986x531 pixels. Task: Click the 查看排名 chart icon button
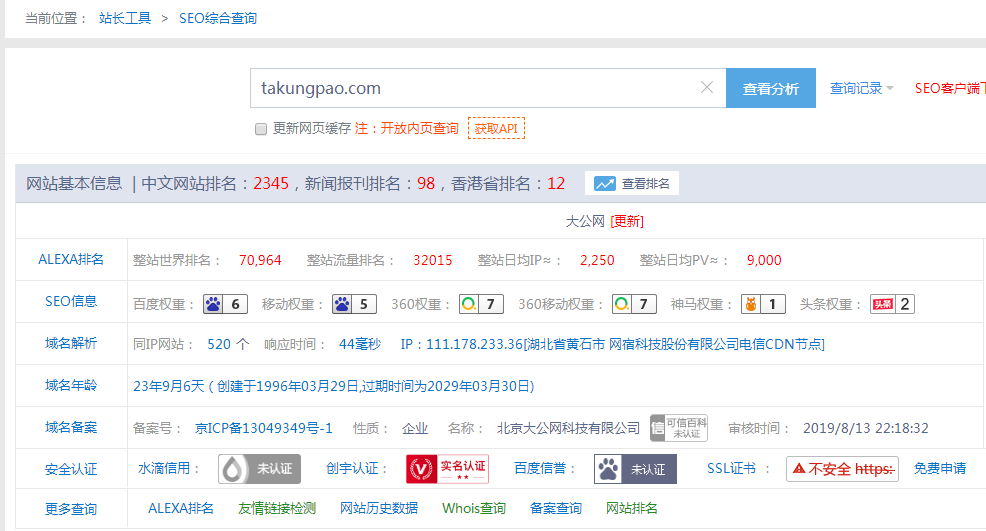pos(631,183)
